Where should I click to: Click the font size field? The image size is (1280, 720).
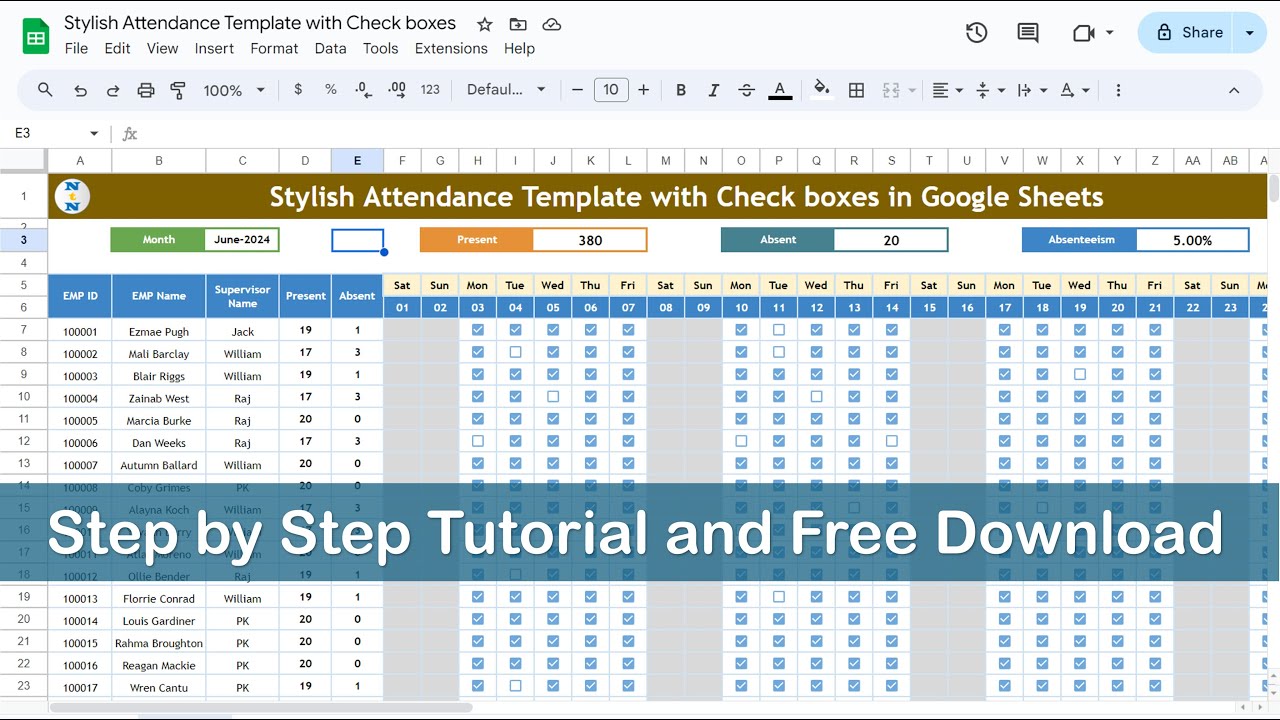611,90
